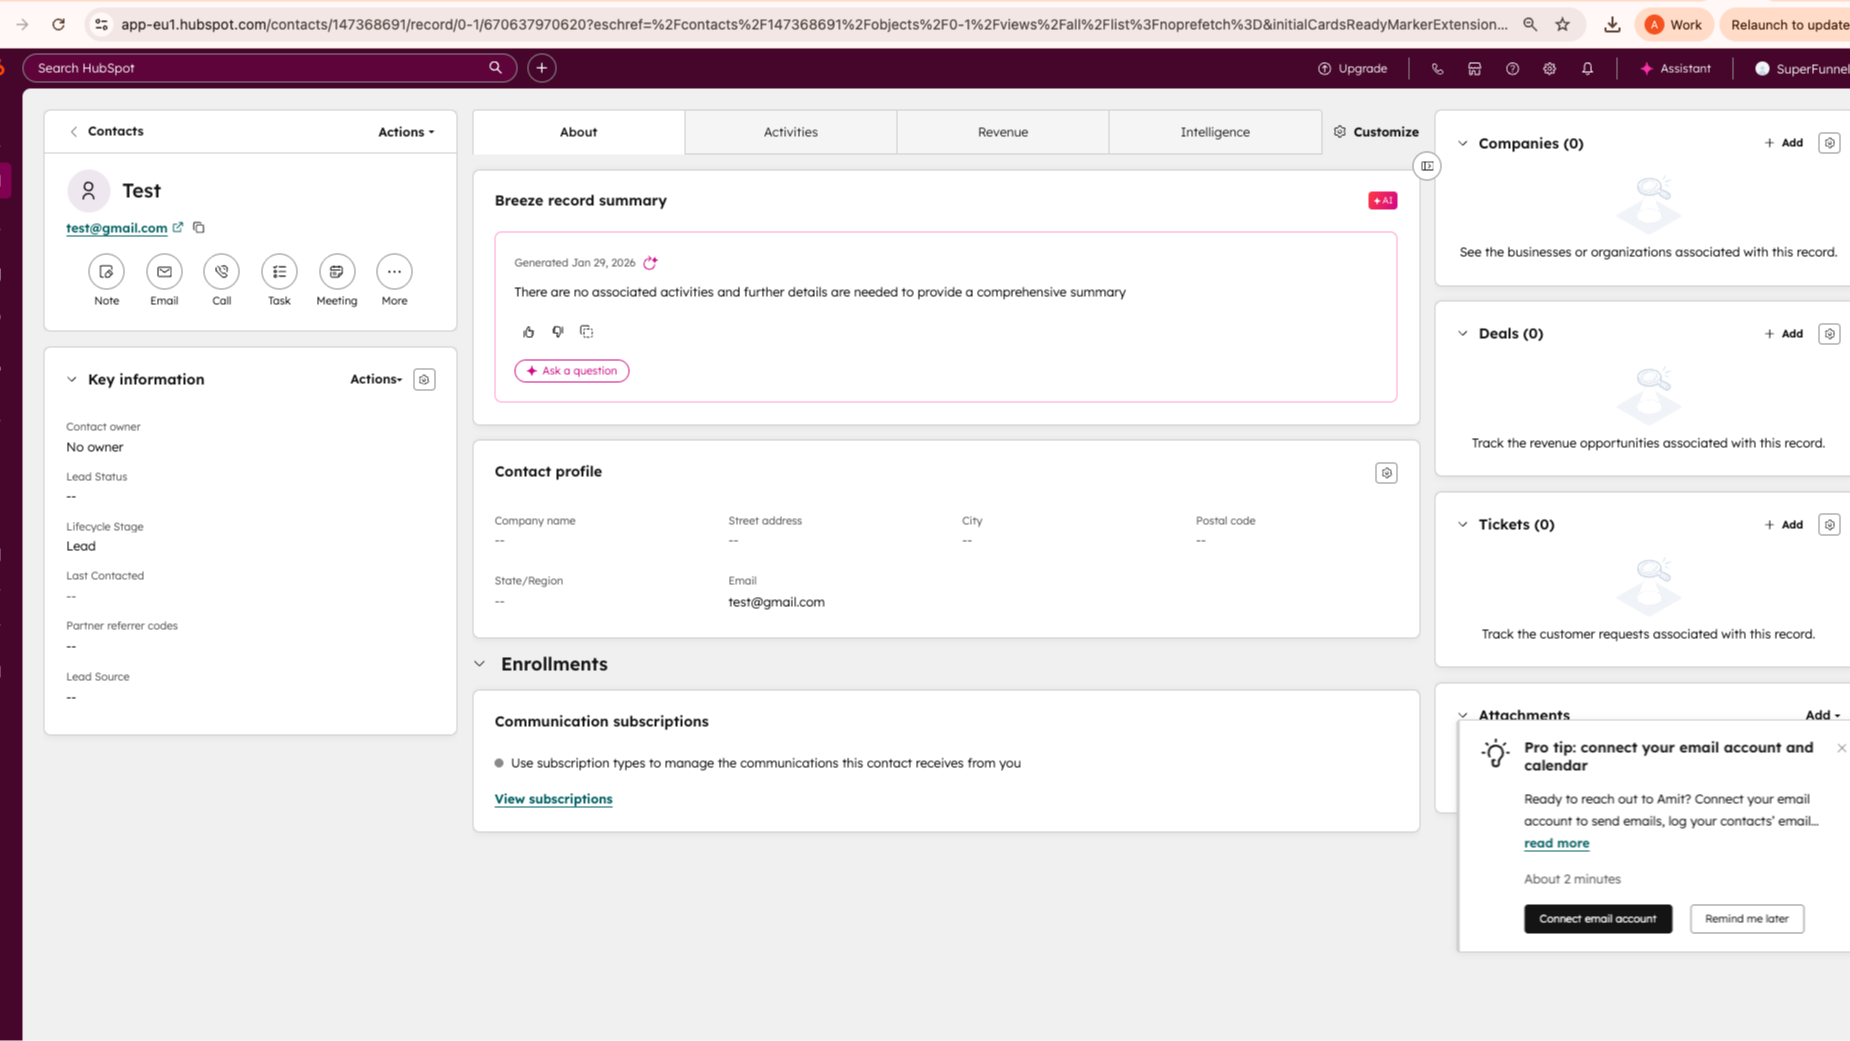
Task: Click the View subscriptions link
Action: pyautogui.click(x=553, y=799)
